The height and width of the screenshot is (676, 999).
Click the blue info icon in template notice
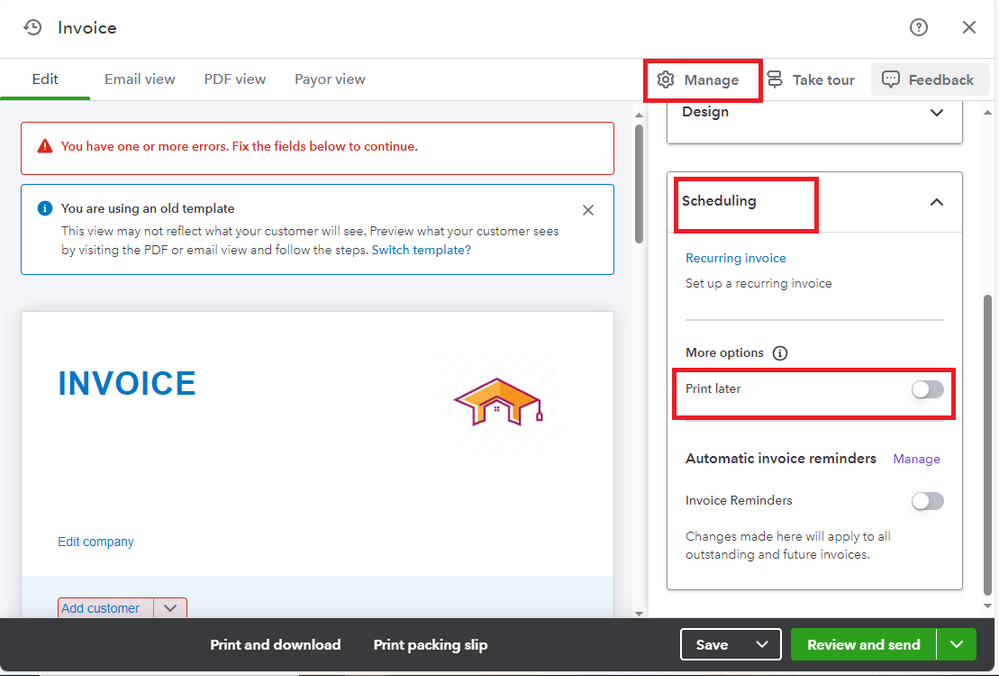(x=45, y=208)
